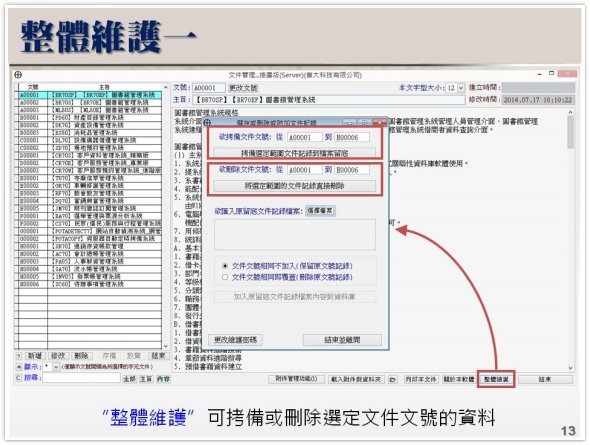Image resolution: width=590 pixels, height=445 pixels.
Task: Click the 主旨 column header in list
Action: [x=105, y=87]
